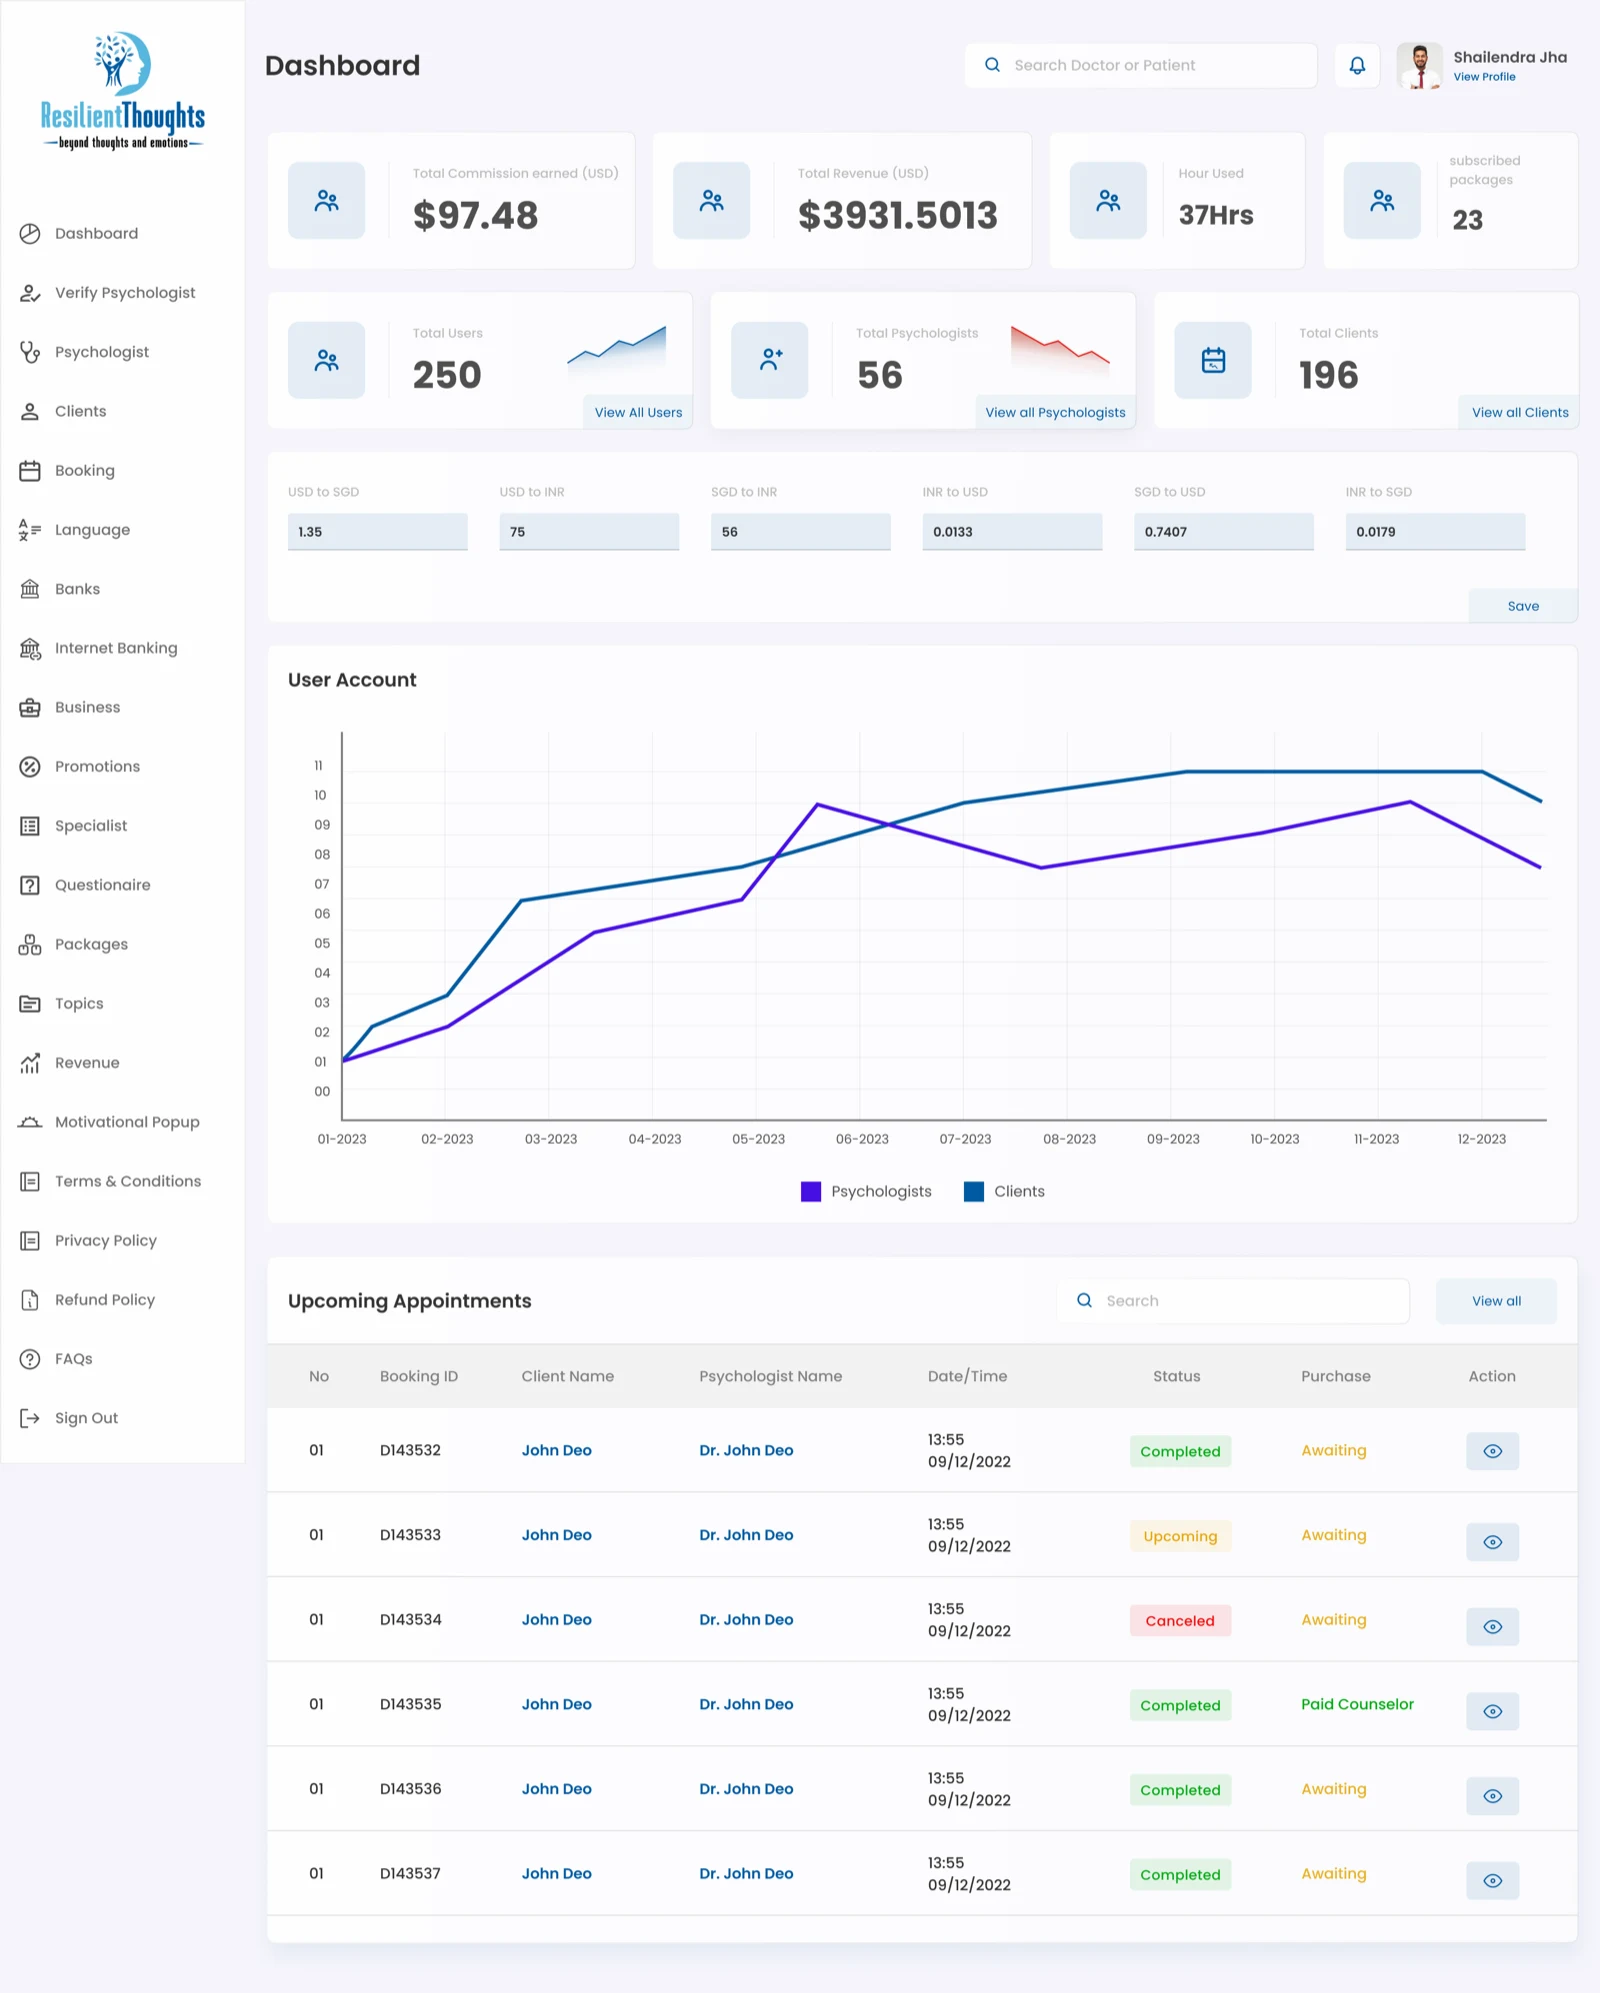
Task: Select Sign Out in the sidebar
Action: point(86,1418)
